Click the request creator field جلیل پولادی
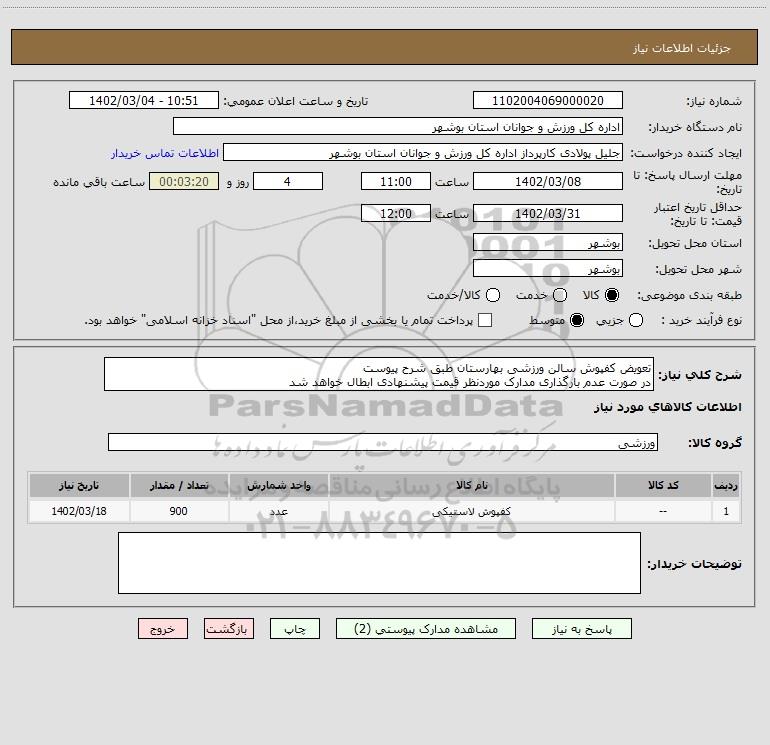 click(x=423, y=152)
